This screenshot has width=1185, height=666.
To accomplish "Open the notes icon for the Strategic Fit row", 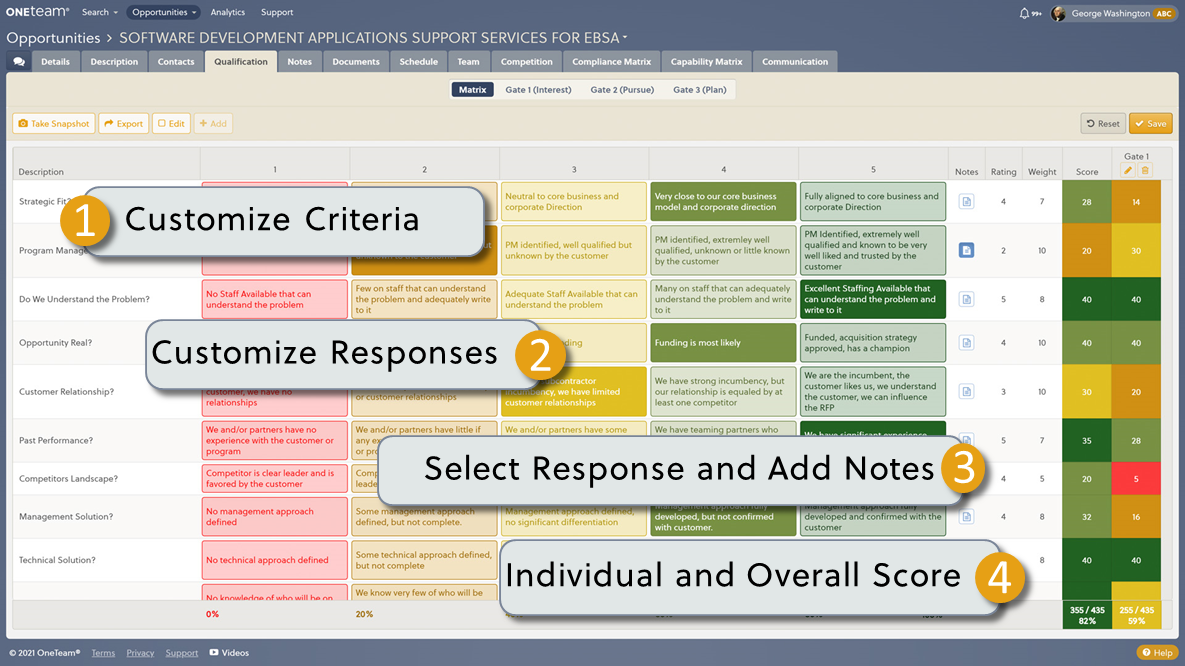I will [966, 202].
